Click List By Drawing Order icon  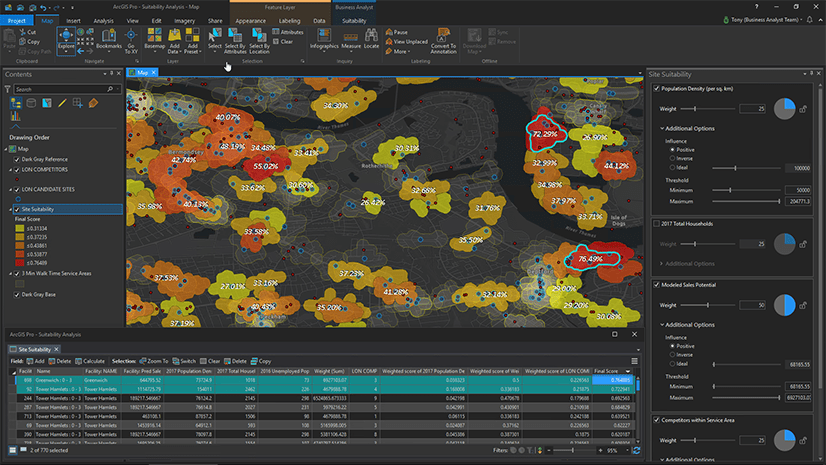pyautogui.click(x=16, y=103)
